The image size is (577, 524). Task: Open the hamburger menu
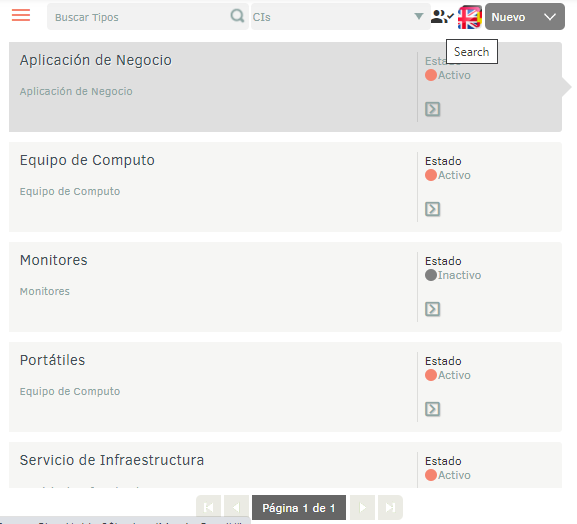pyautogui.click(x=21, y=16)
